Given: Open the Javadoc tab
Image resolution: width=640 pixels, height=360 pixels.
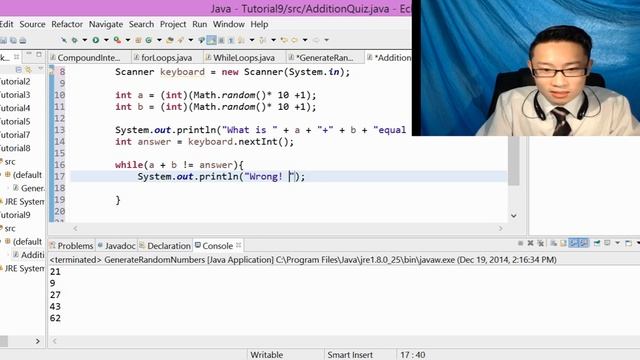Looking at the screenshot, I should (x=116, y=246).
